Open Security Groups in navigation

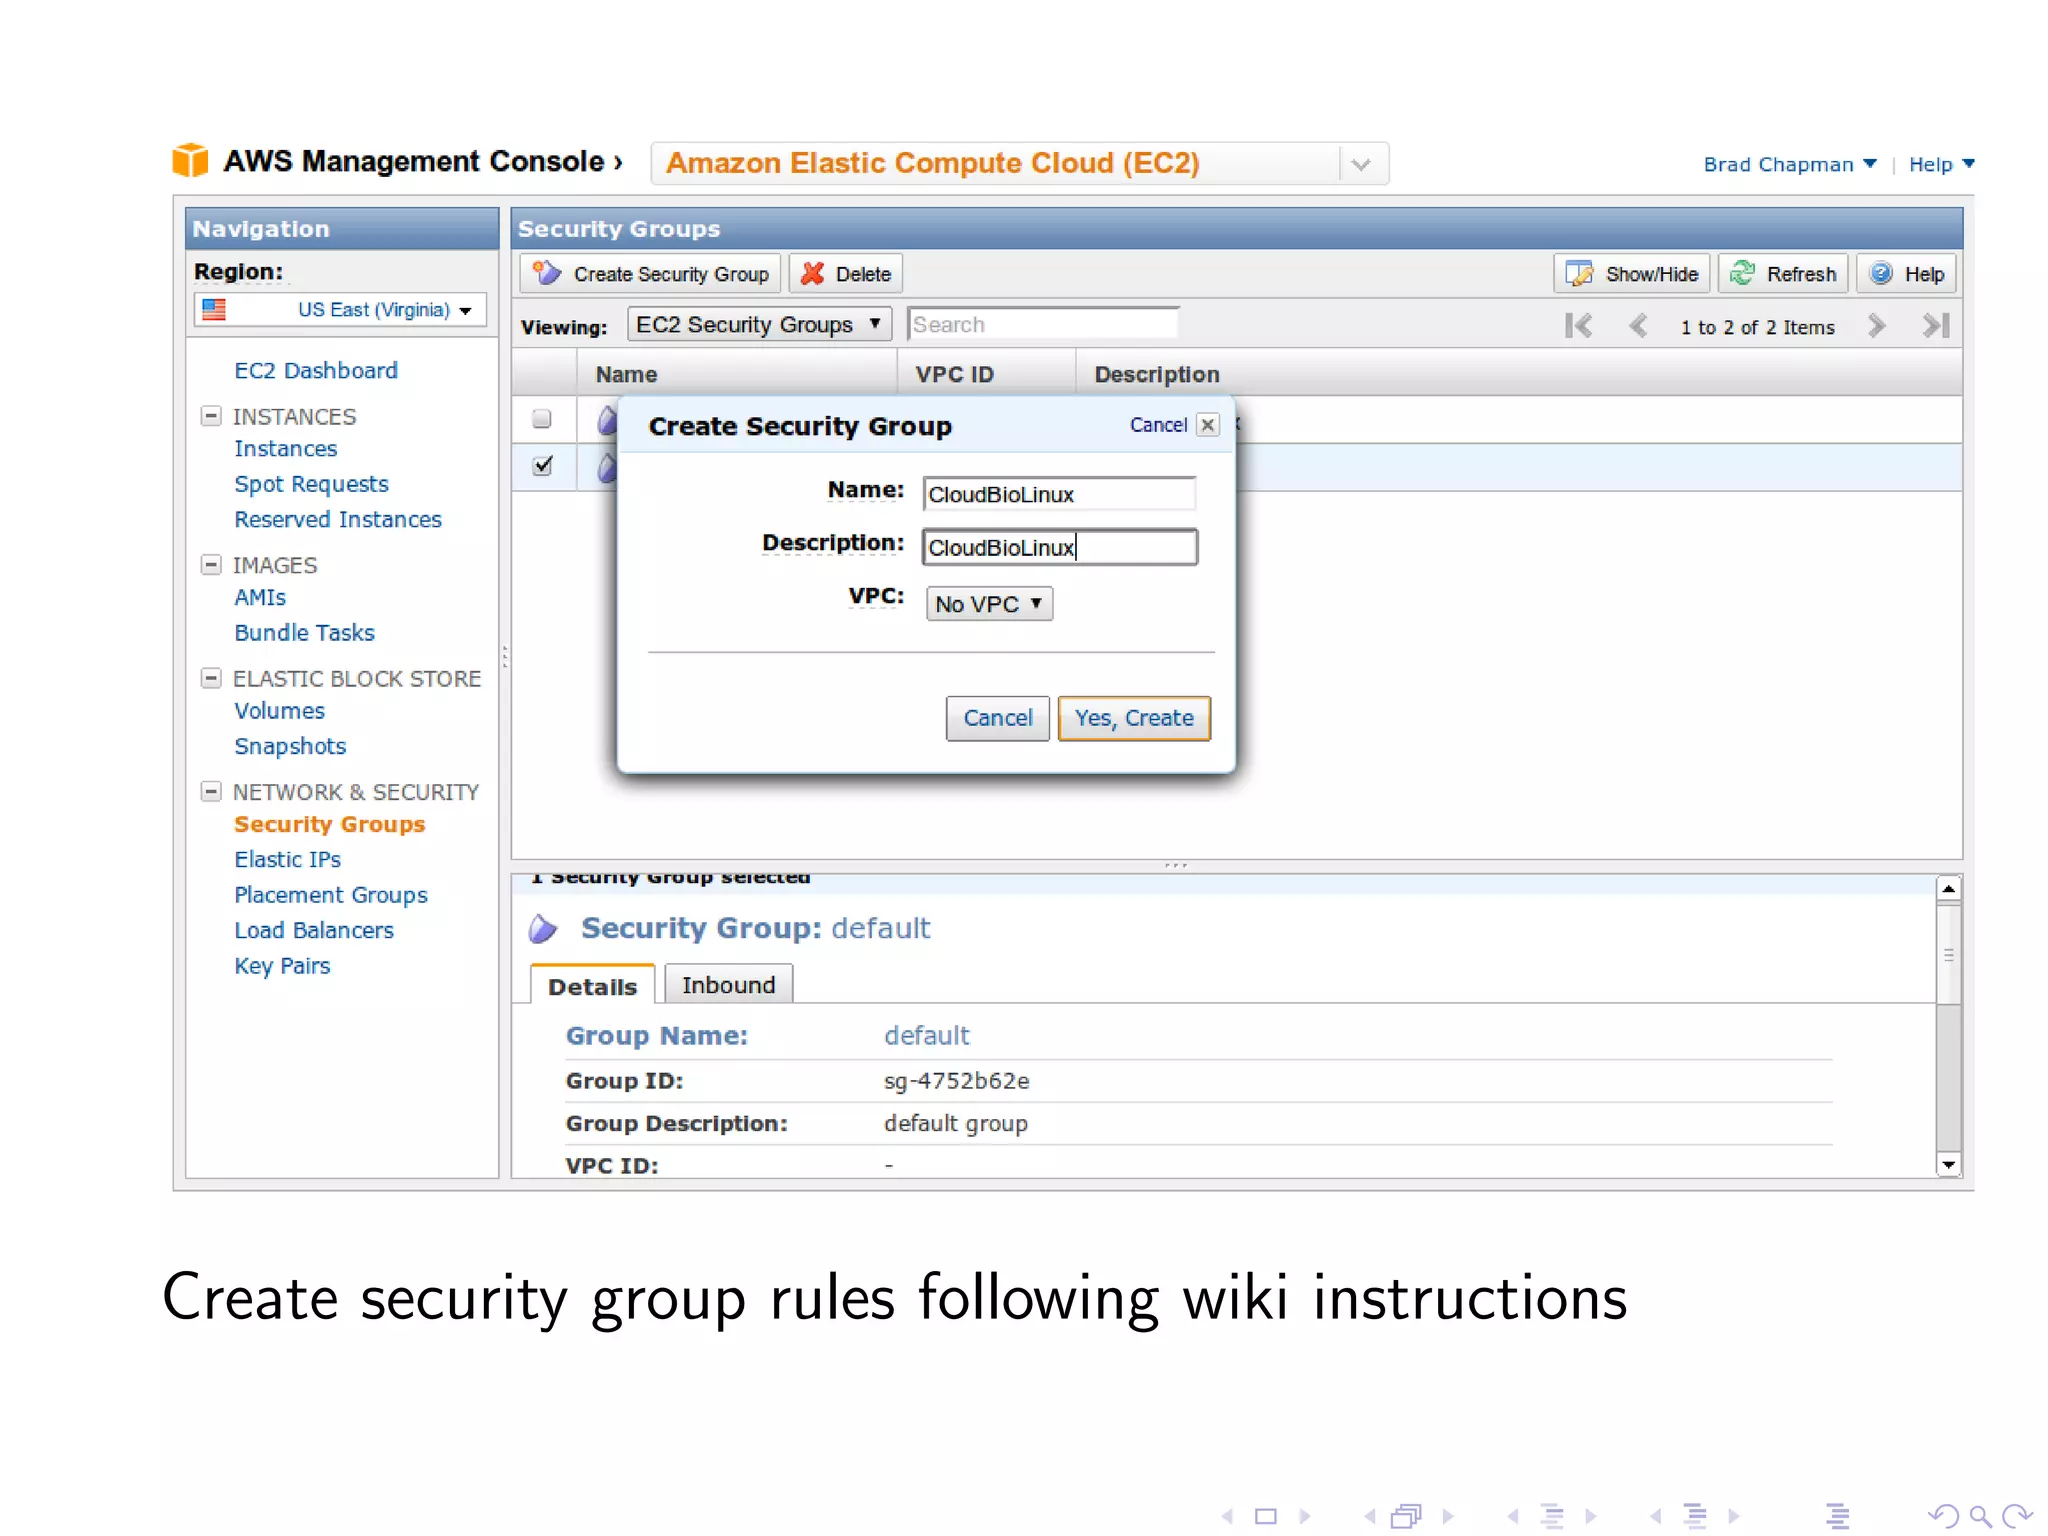click(x=329, y=824)
